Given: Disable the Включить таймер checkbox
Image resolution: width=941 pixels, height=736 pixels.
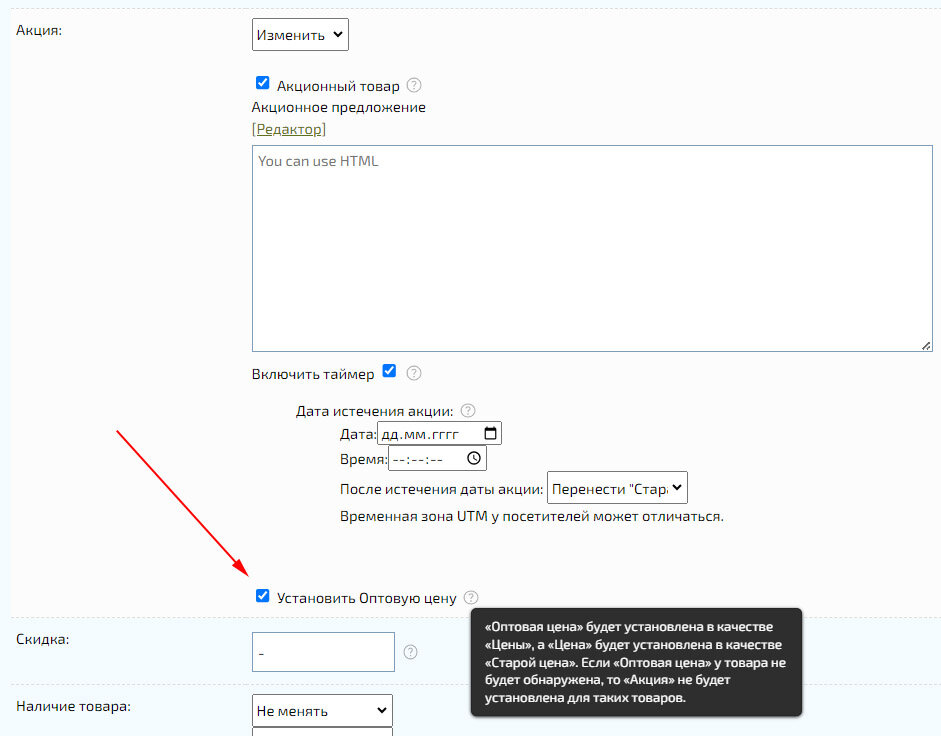Looking at the screenshot, I should click(x=389, y=371).
